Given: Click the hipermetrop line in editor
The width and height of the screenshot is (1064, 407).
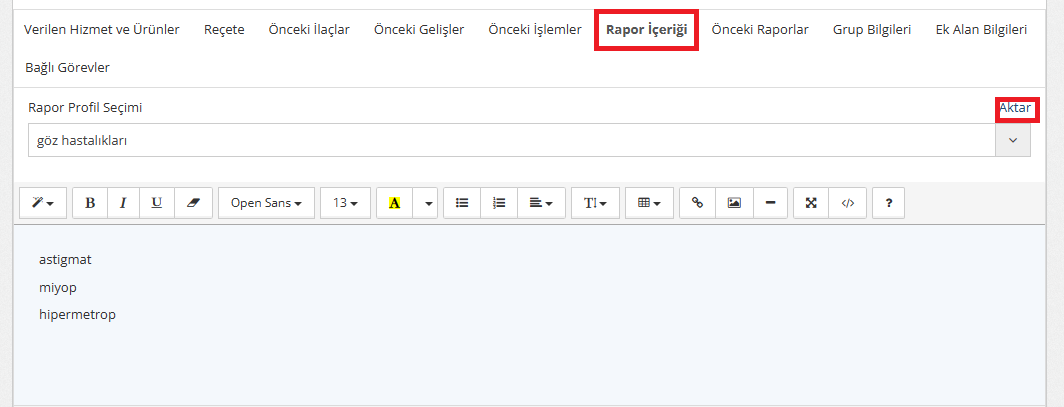Looking at the screenshot, I should [x=77, y=315].
